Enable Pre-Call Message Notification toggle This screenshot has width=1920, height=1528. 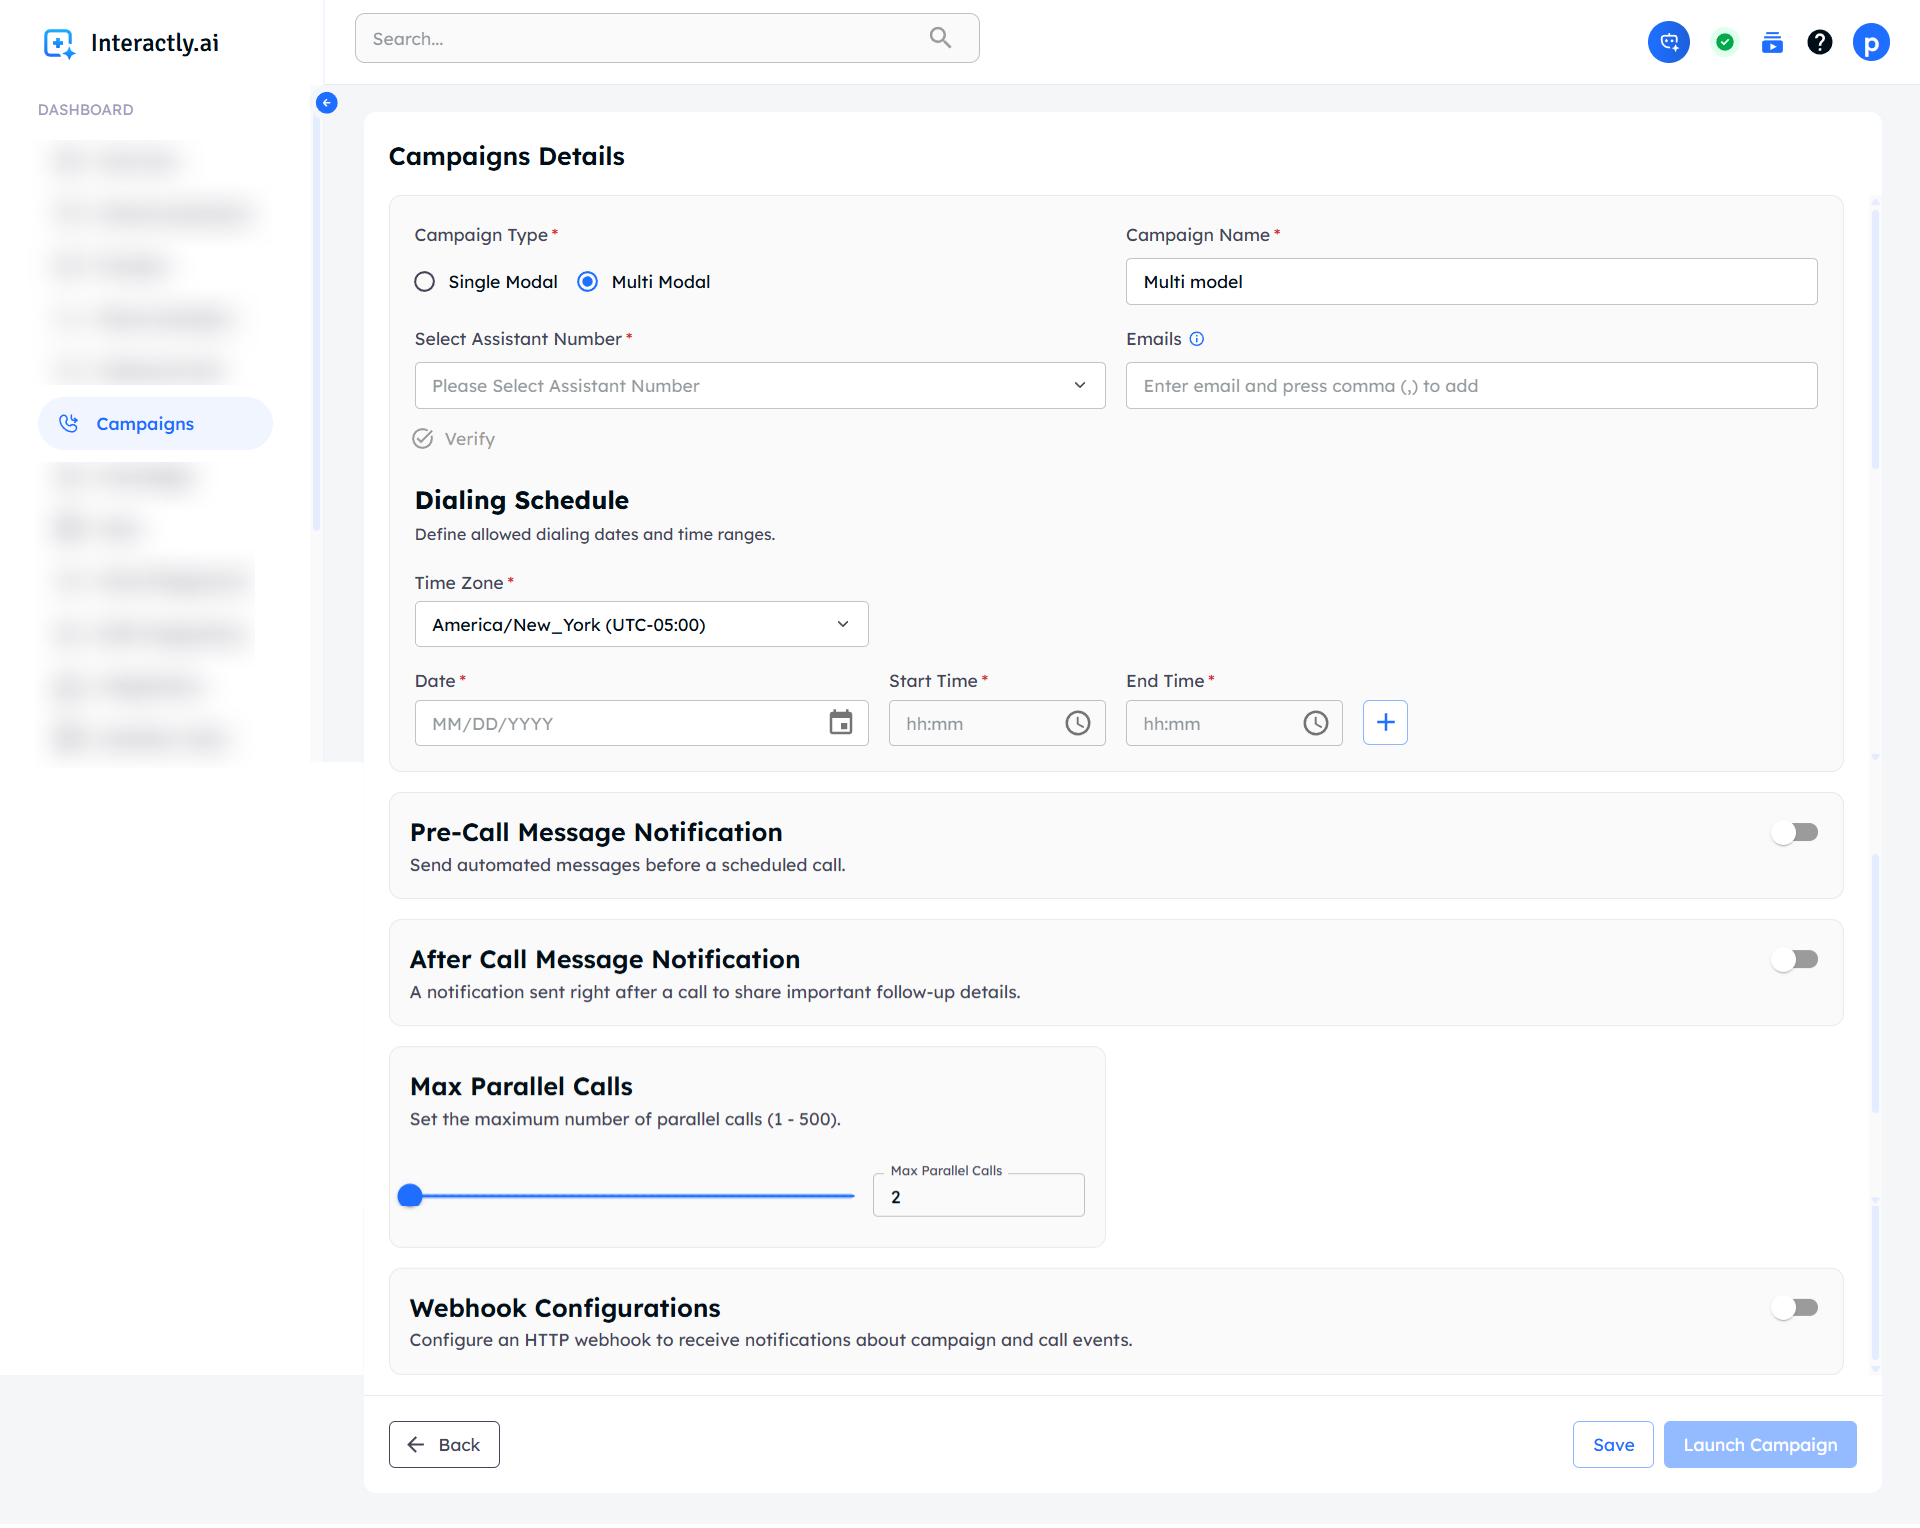[x=1794, y=832]
